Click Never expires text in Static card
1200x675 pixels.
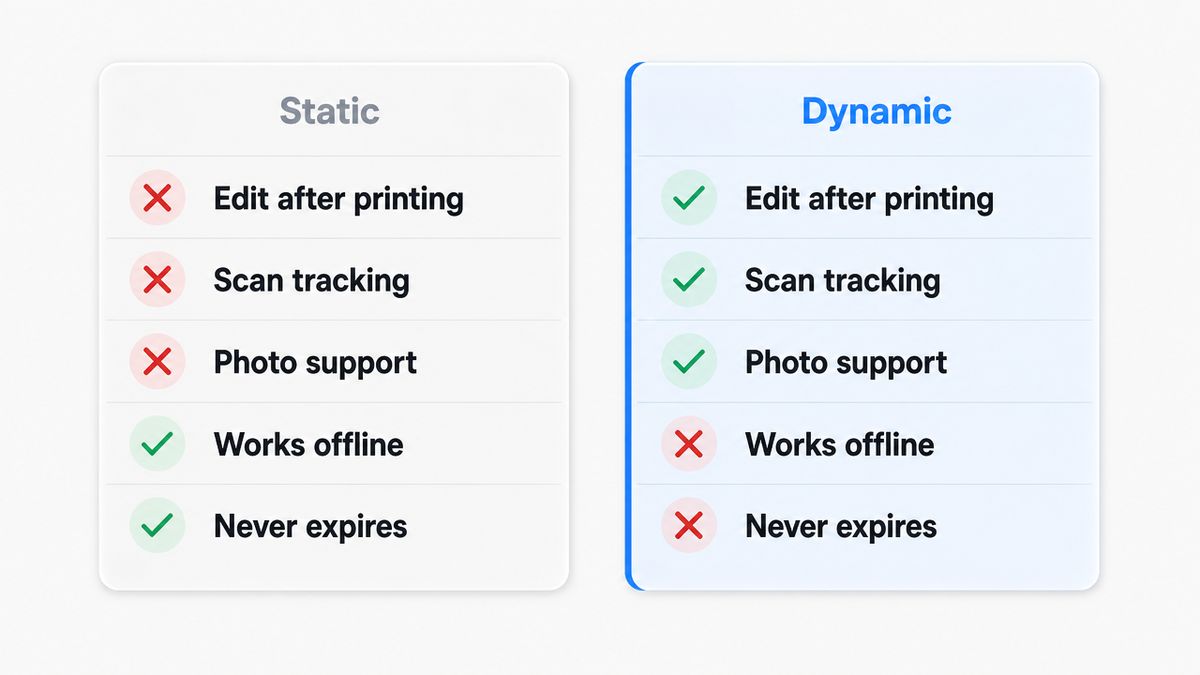pyautogui.click(x=311, y=527)
